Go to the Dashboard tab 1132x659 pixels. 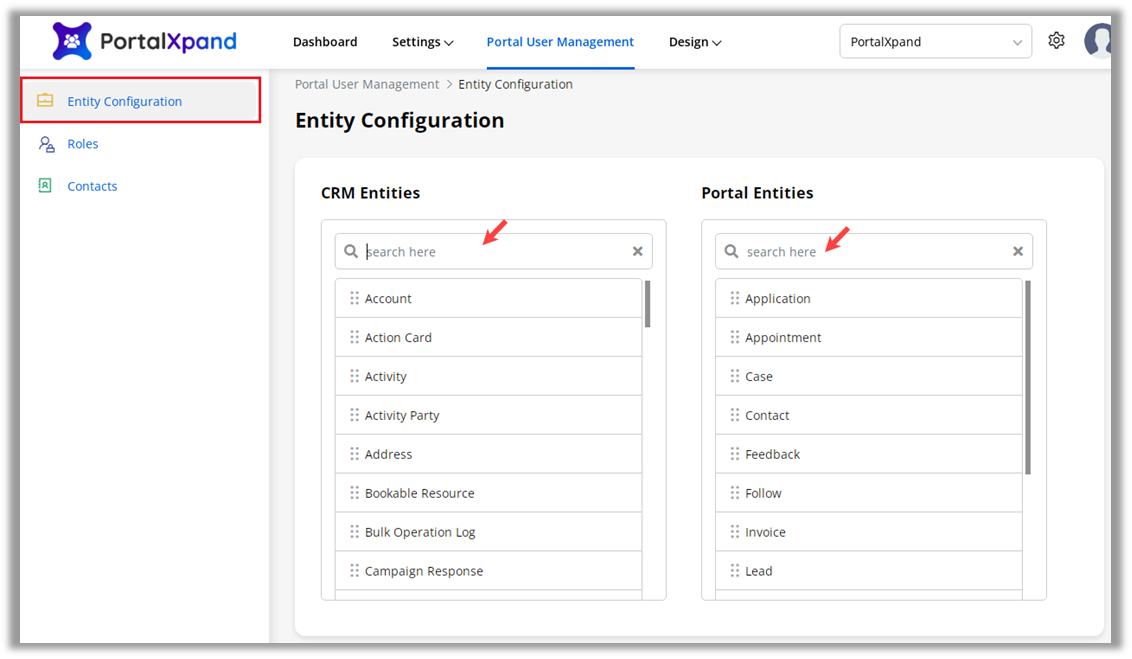pyautogui.click(x=325, y=42)
